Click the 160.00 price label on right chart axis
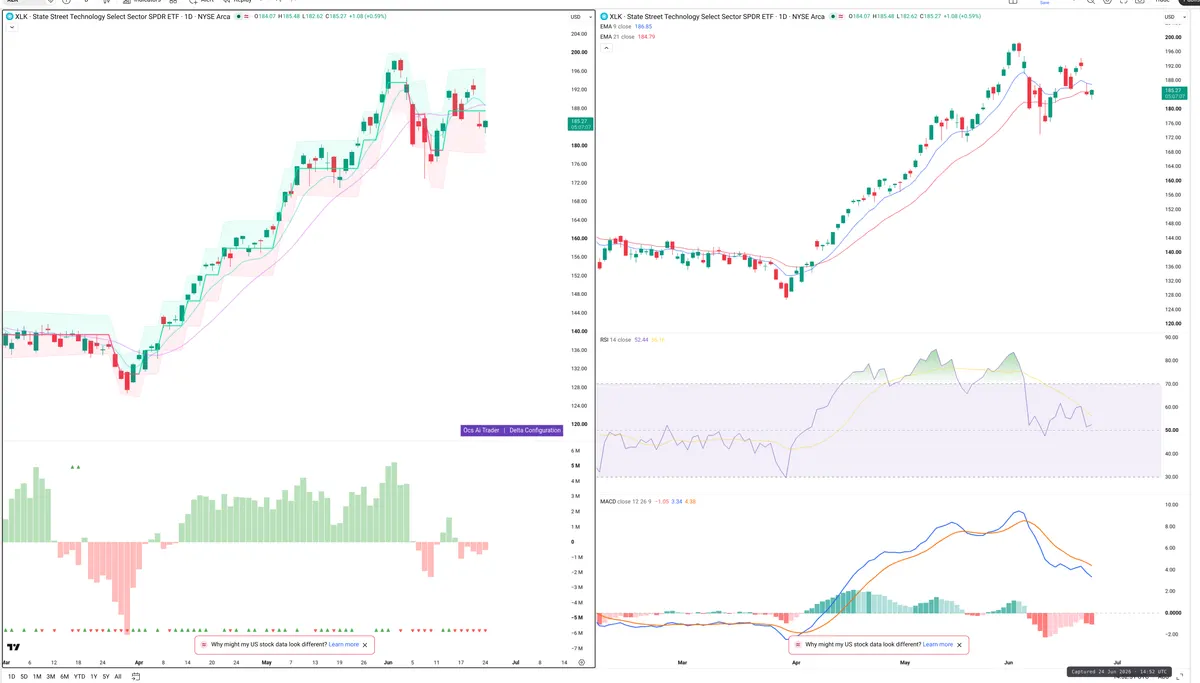This screenshot has height=683, width=1200. pos(1171,181)
